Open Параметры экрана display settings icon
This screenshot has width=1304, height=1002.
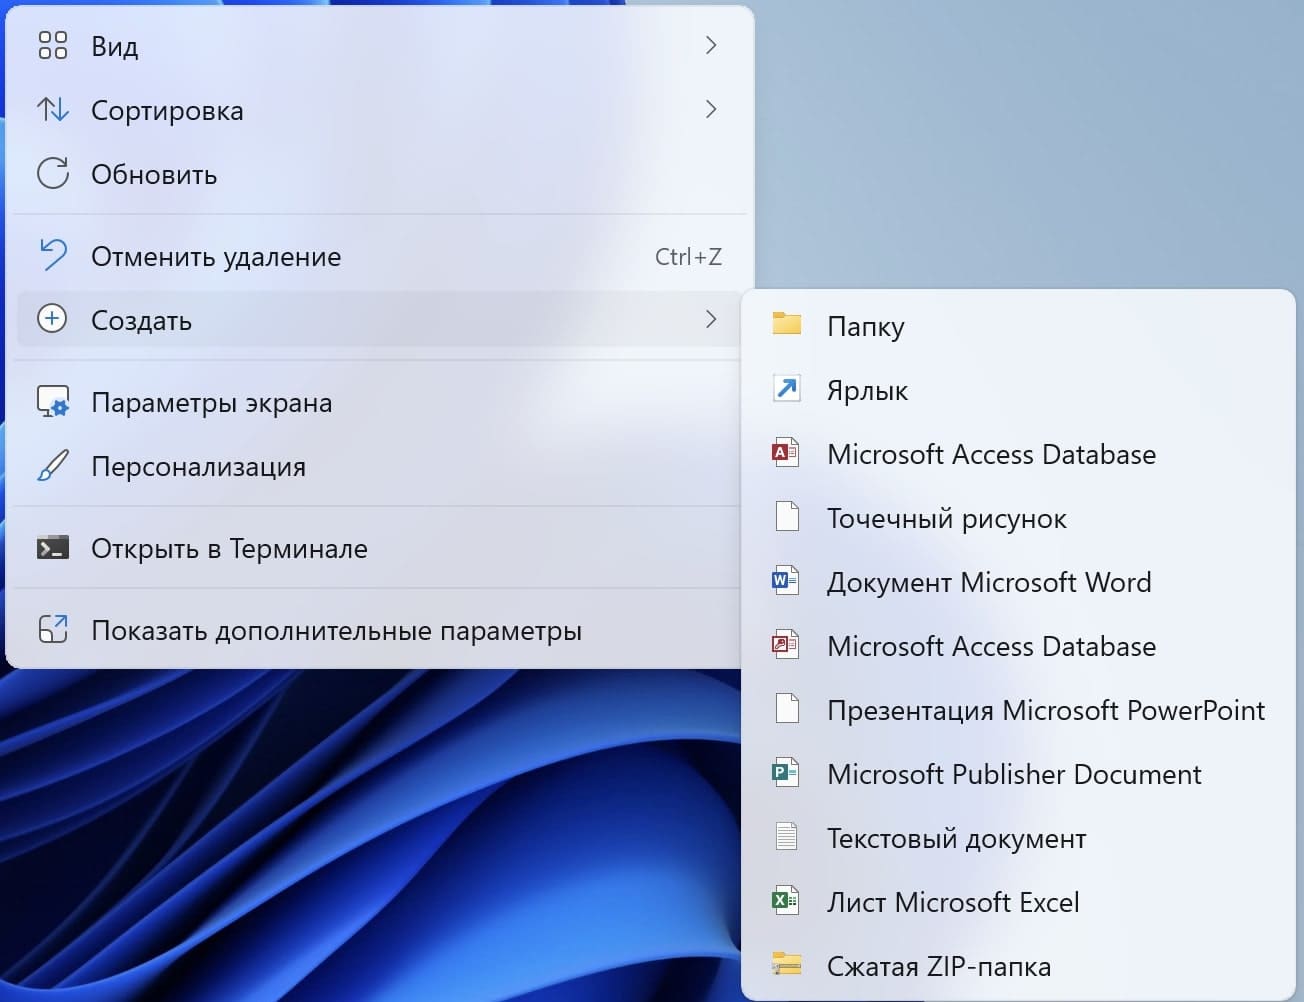pos(52,402)
